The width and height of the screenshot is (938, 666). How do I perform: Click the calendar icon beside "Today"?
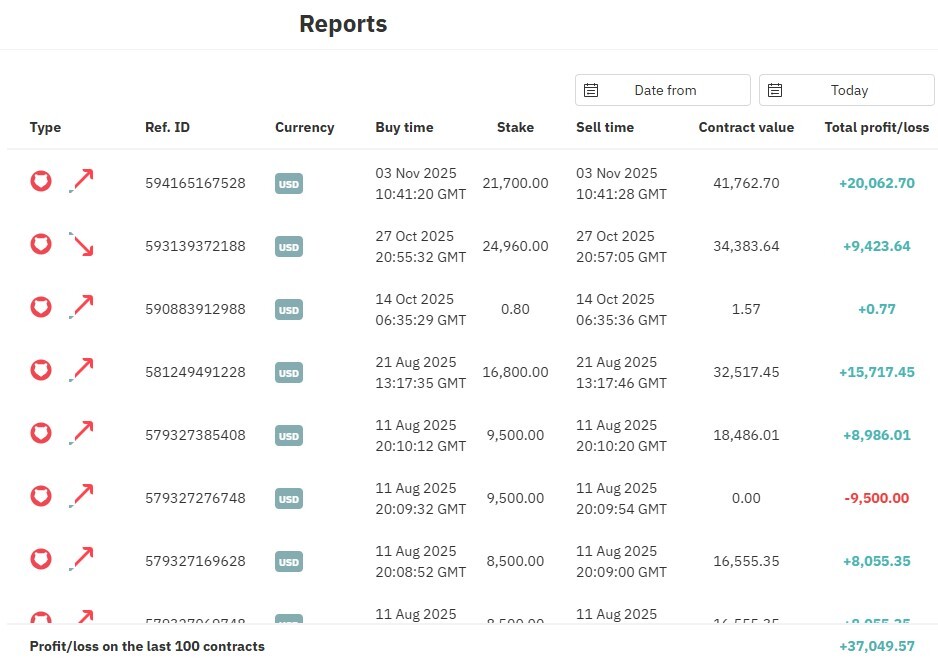click(x=775, y=89)
